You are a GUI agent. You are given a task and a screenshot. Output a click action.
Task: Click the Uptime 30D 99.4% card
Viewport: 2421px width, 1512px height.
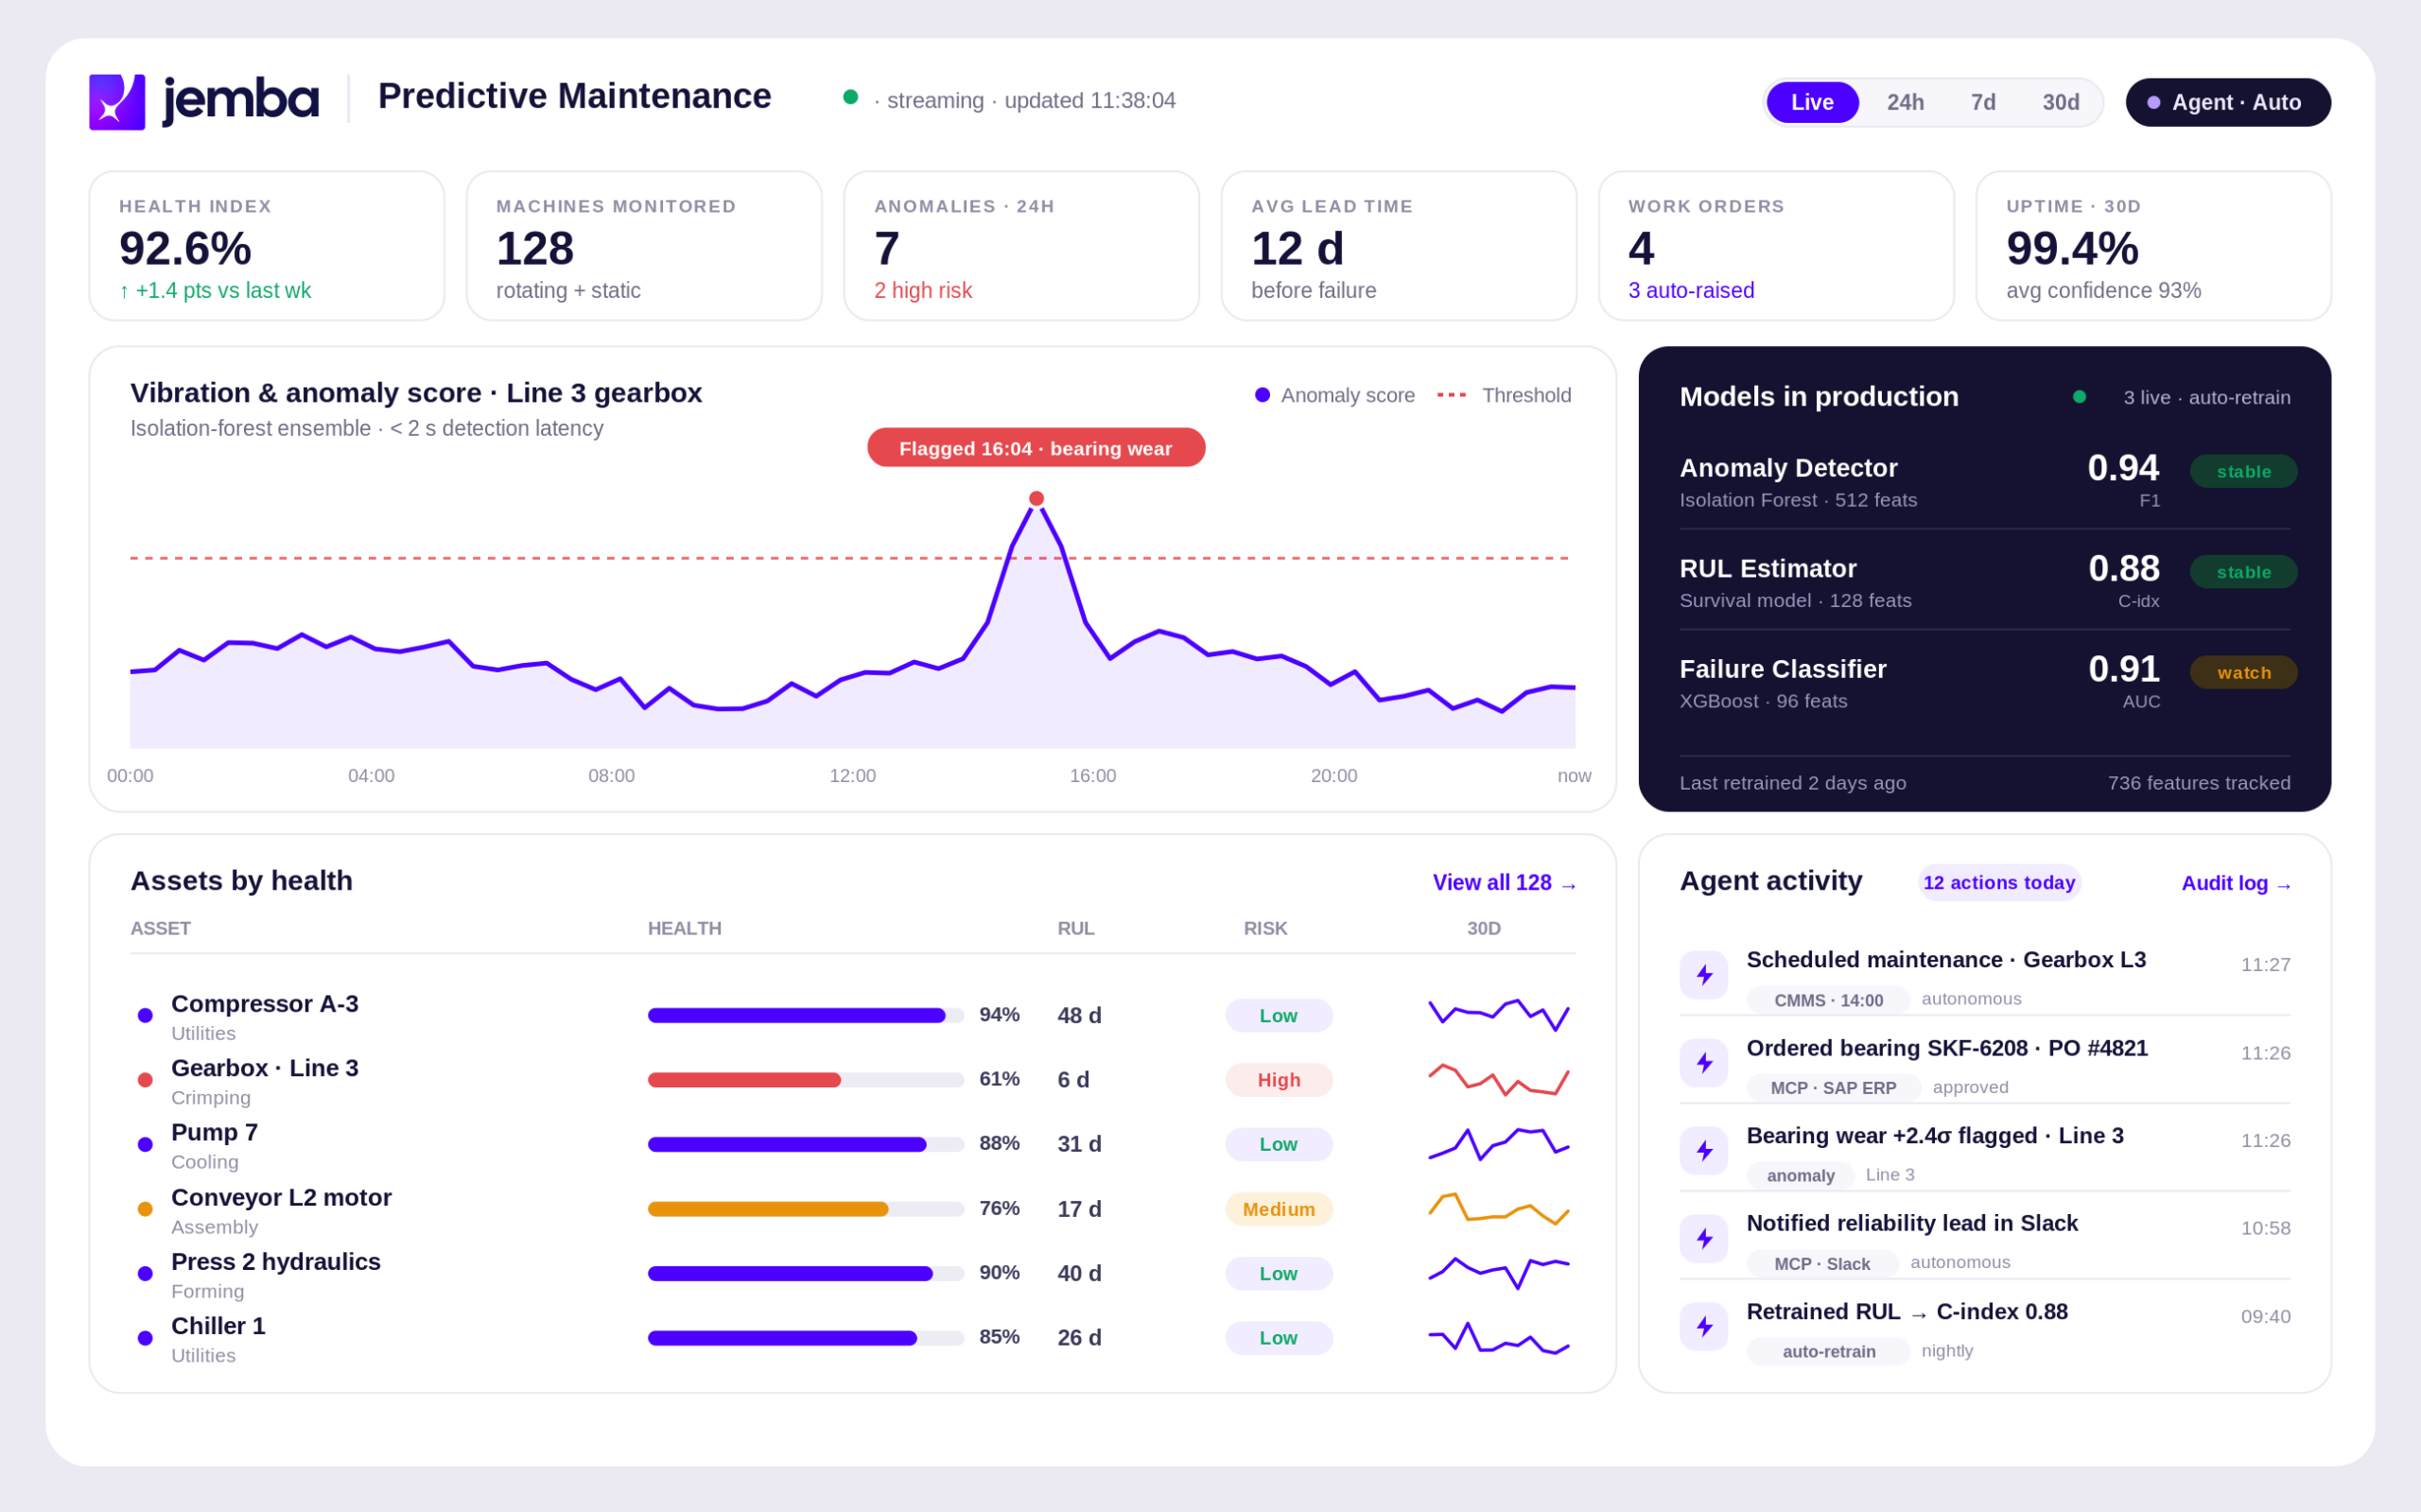point(2154,246)
